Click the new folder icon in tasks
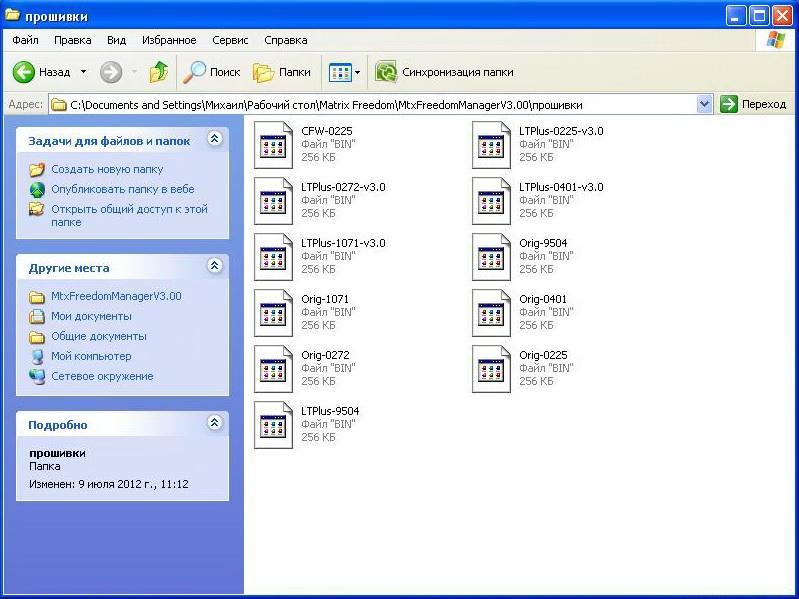This screenshot has height=599, width=799. pos(37,169)
